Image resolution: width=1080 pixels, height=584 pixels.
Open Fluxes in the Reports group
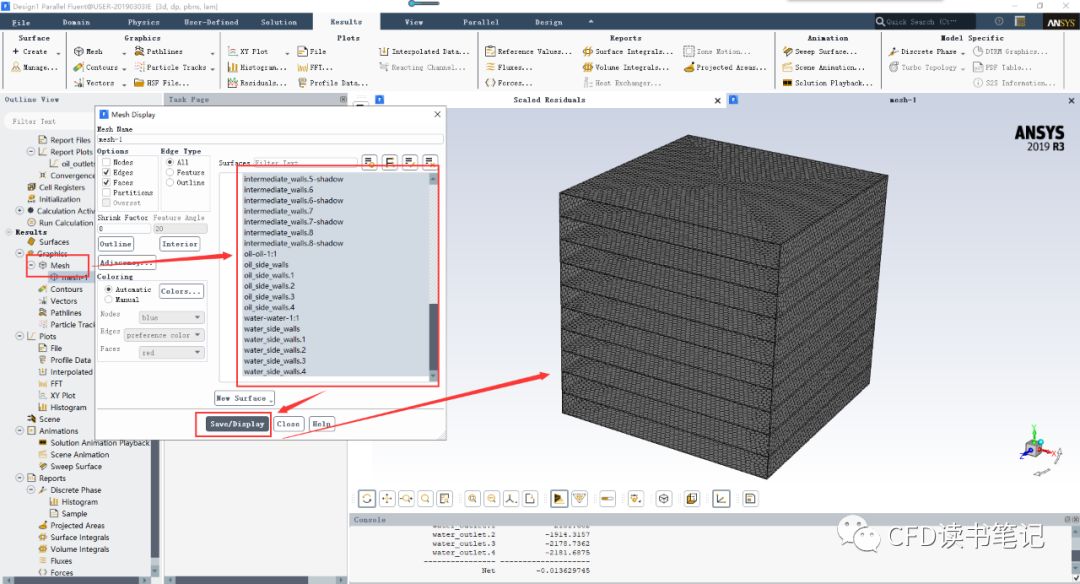(x=509, y=67)
